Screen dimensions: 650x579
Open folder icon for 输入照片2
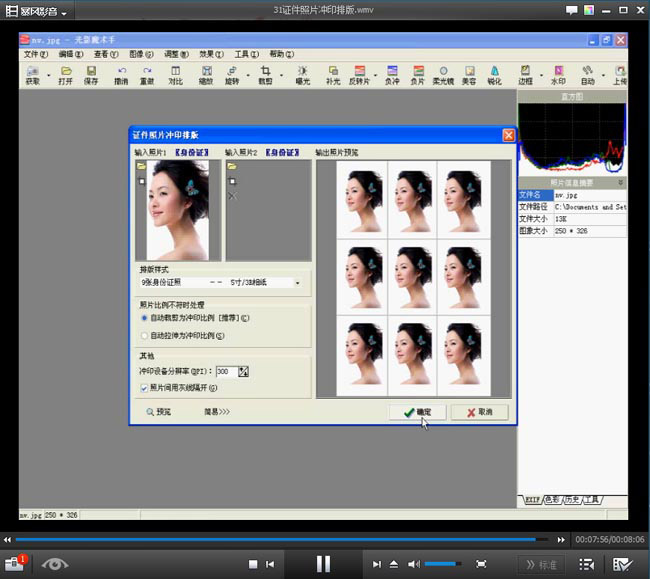pos(232,166)
